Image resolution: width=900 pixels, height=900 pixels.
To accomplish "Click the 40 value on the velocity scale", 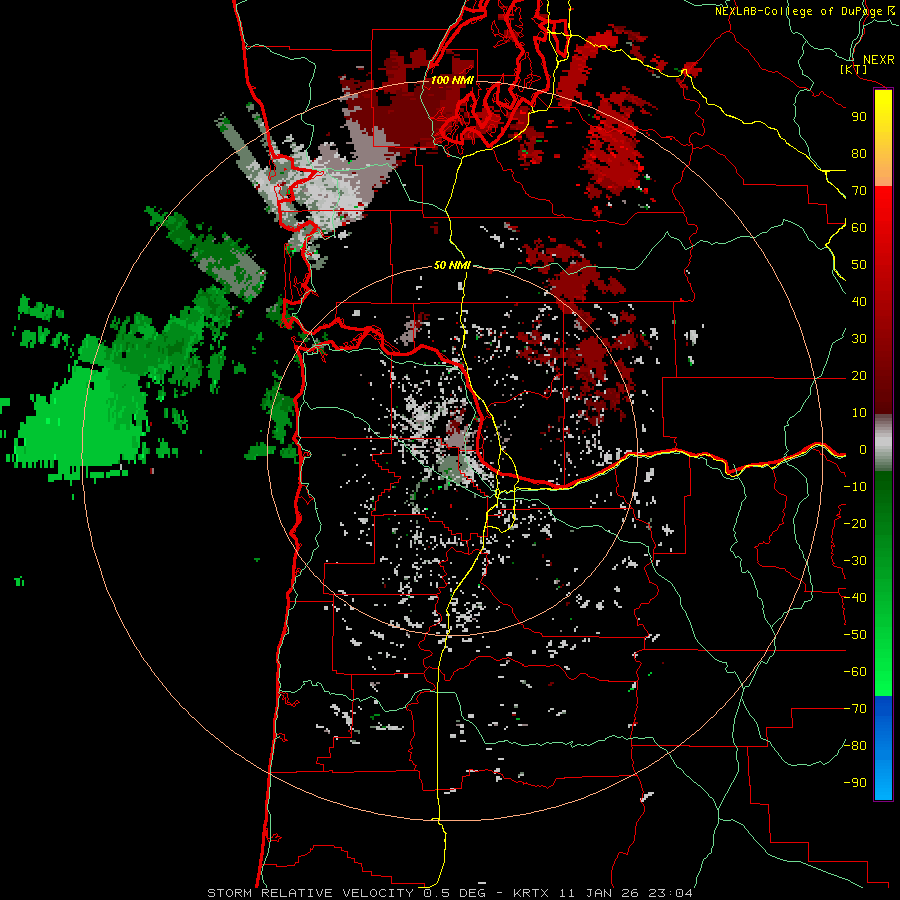I will [x=859, y=301].
